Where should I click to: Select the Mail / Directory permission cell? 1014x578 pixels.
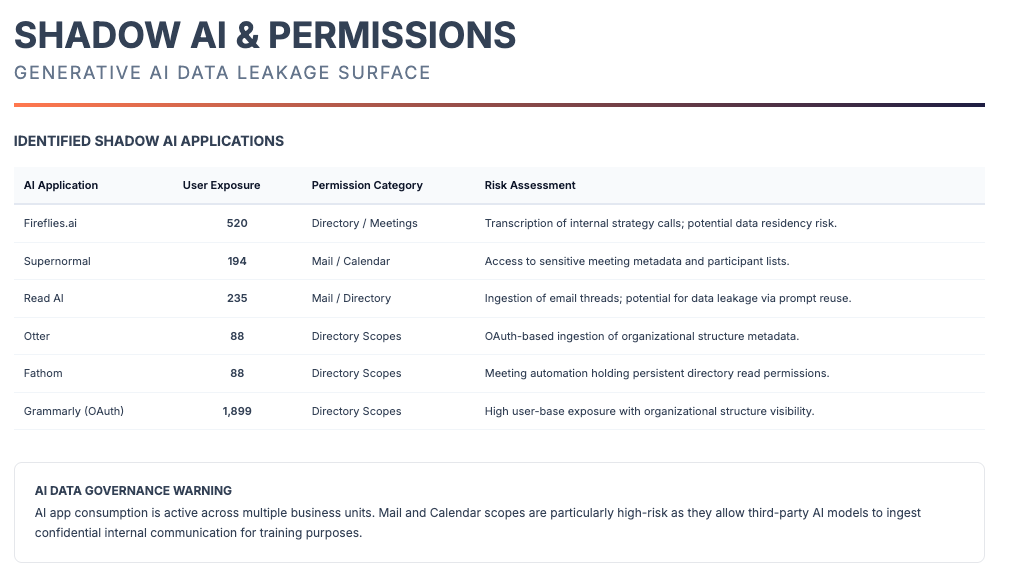coord(351,298)
